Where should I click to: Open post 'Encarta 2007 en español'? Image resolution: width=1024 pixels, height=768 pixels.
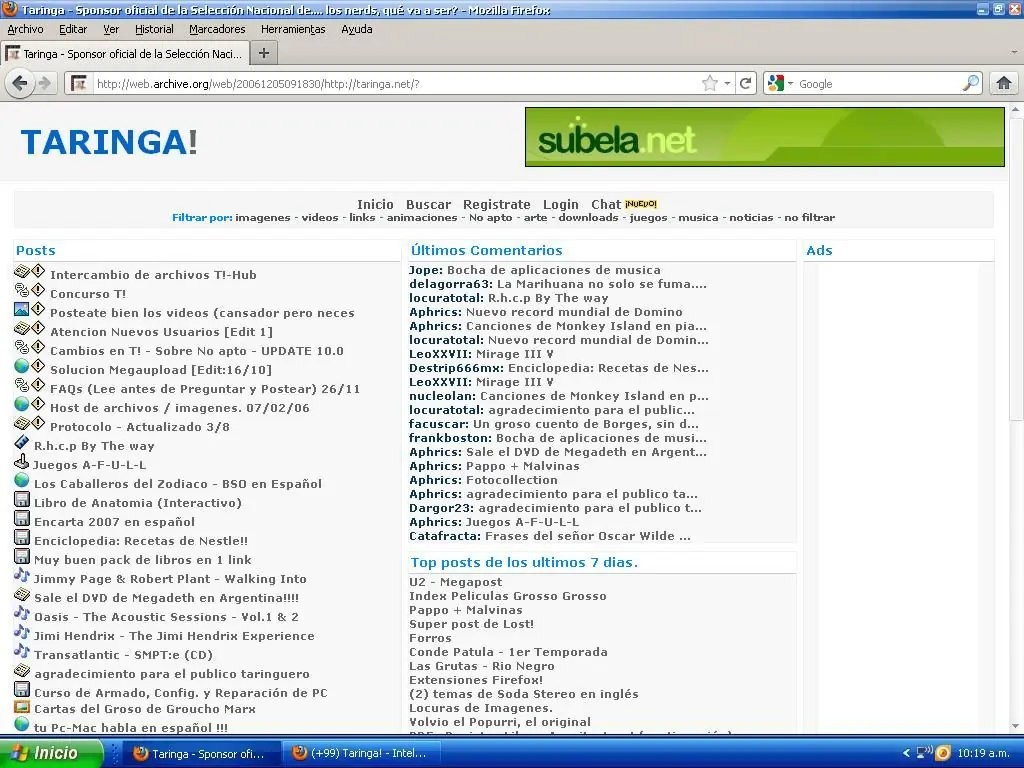pyautogui.click(x=114, y=522)
